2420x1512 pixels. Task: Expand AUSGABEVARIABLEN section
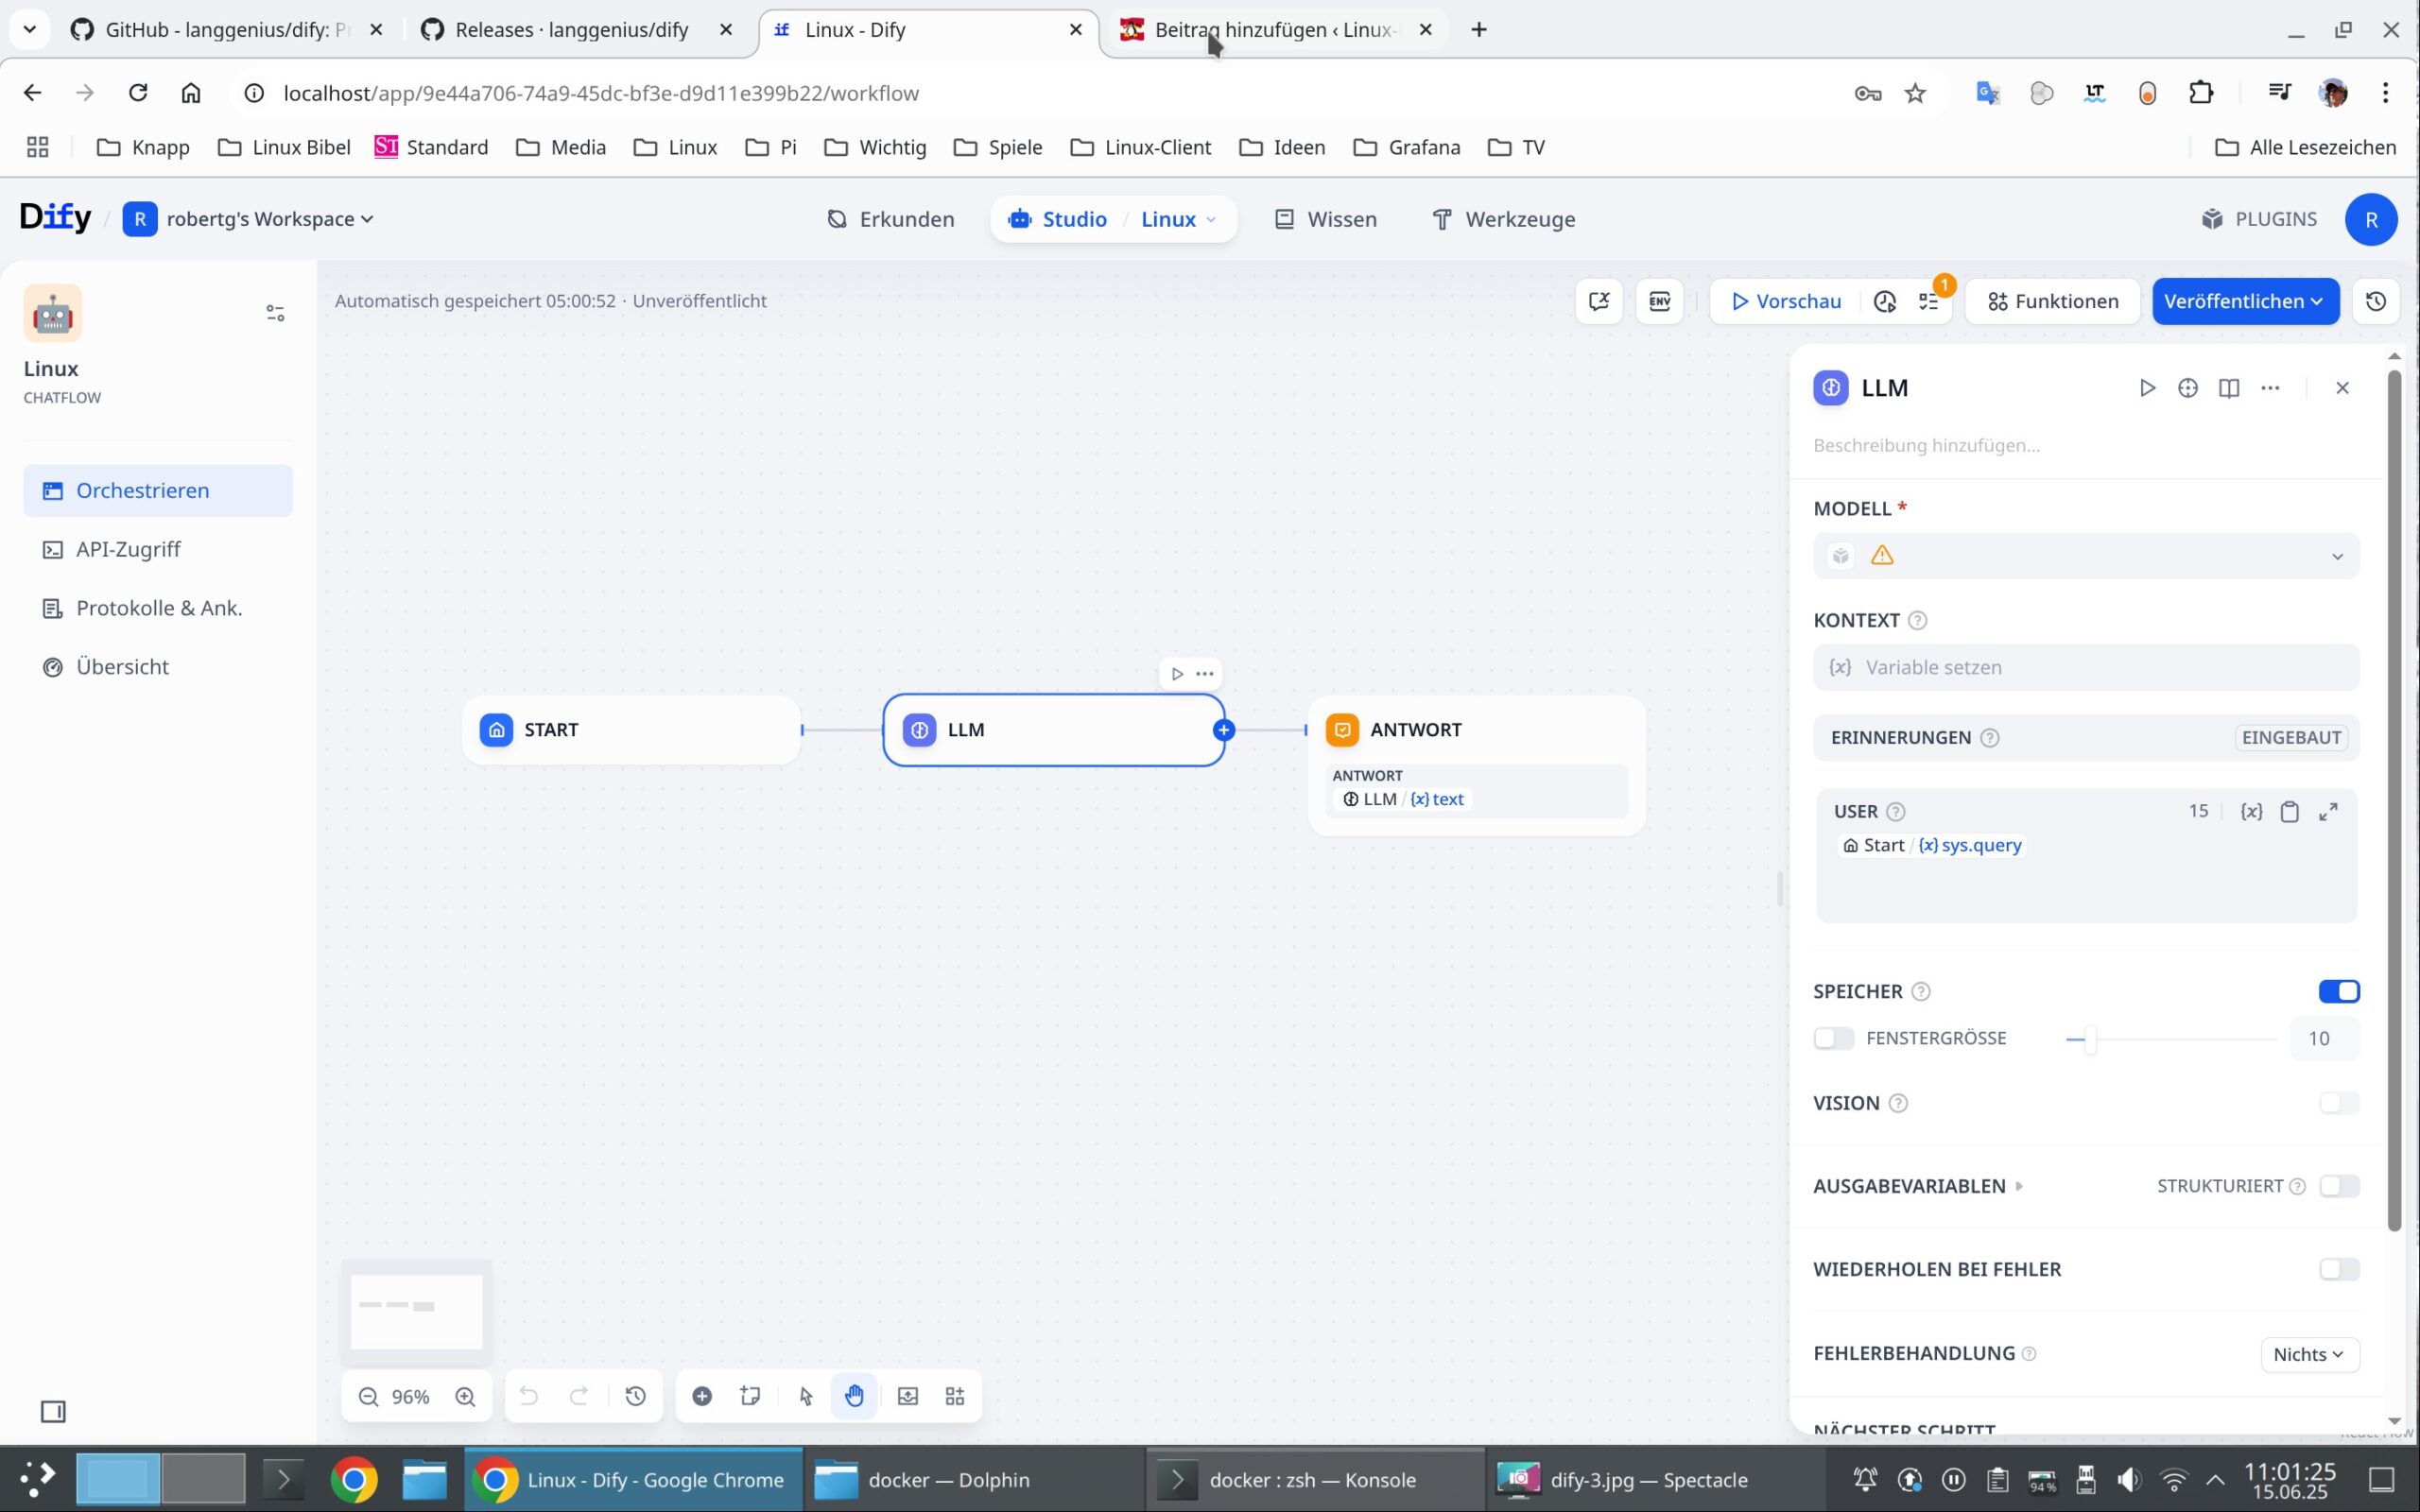coord(1917,1186)
